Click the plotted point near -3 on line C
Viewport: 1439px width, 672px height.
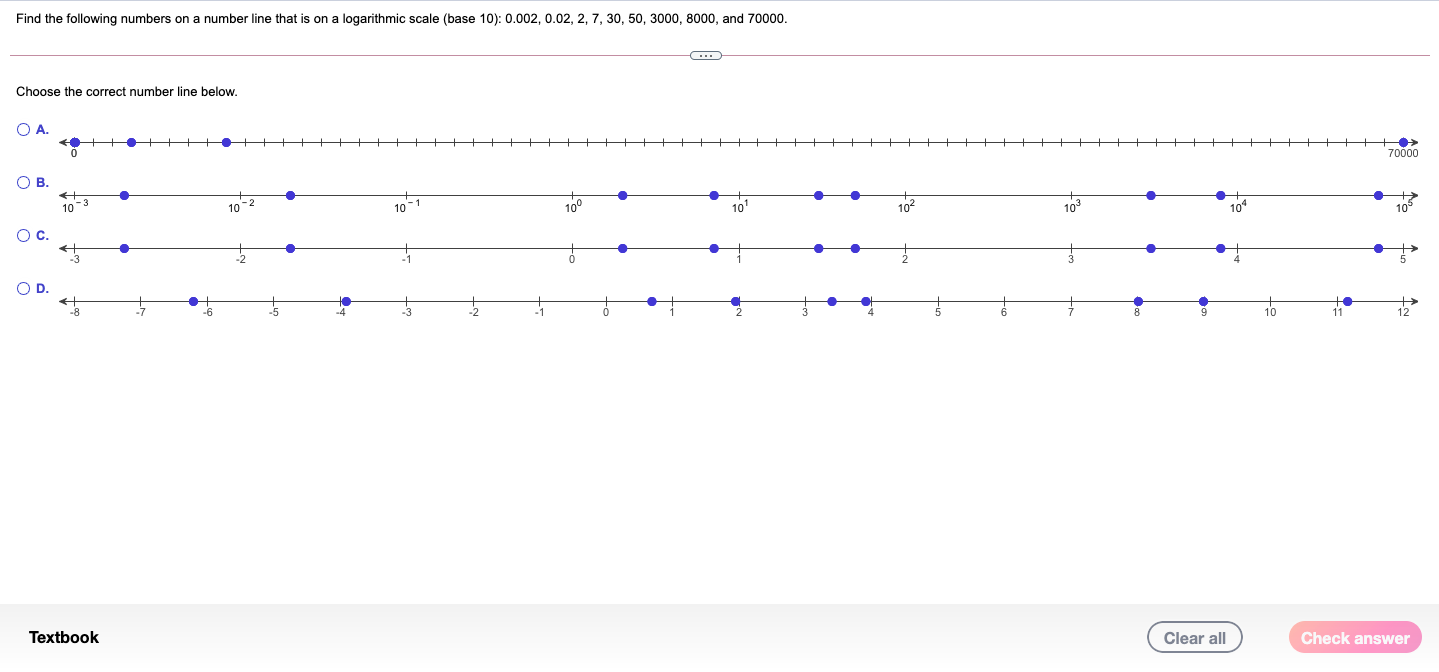pyautogui.click(x=124, y=248)
